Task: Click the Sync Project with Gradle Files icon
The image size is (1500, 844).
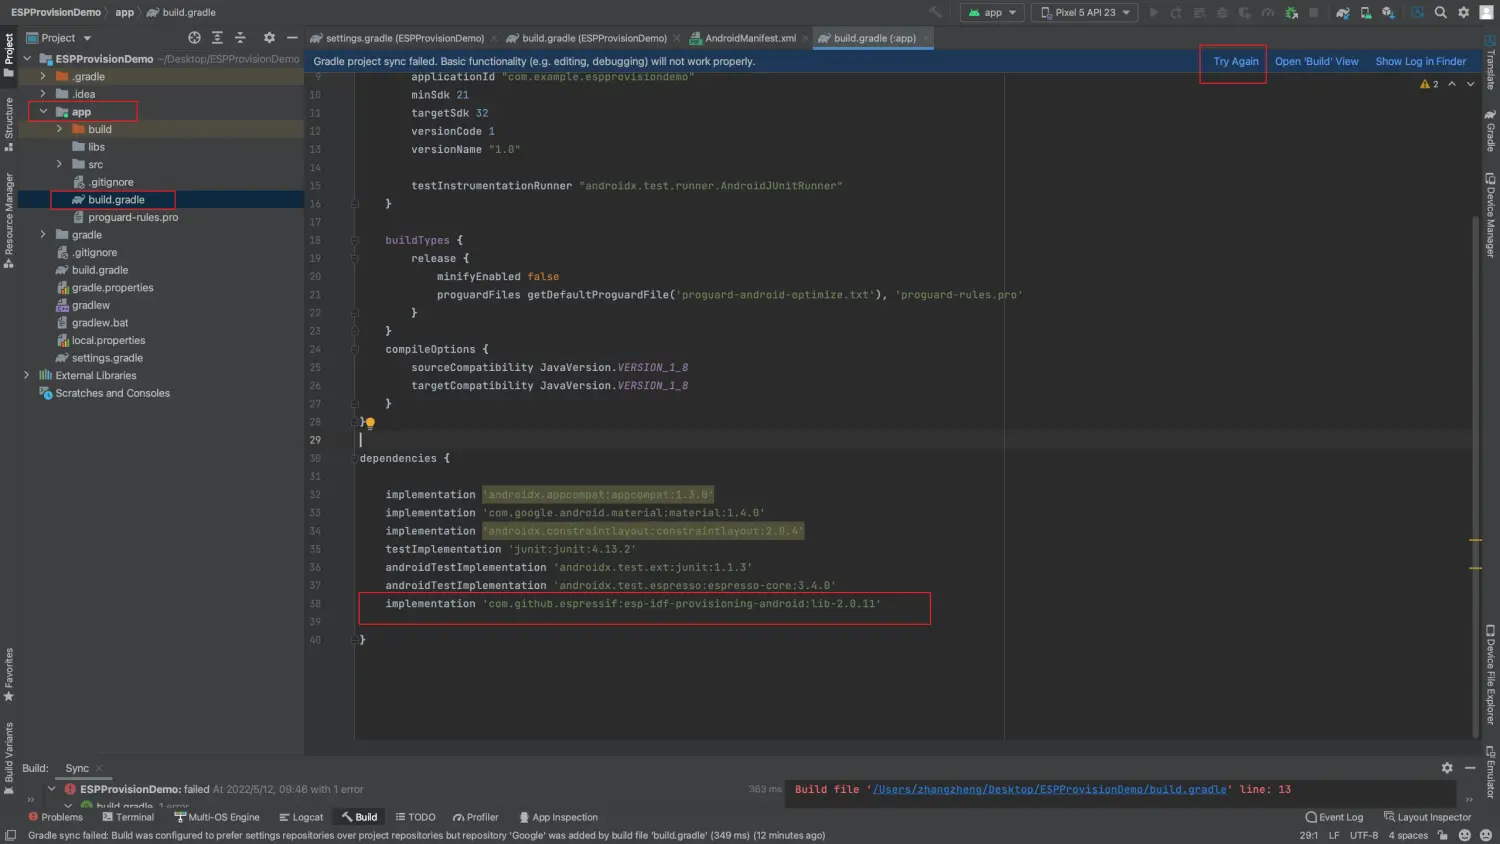Action: point(1343,13)
